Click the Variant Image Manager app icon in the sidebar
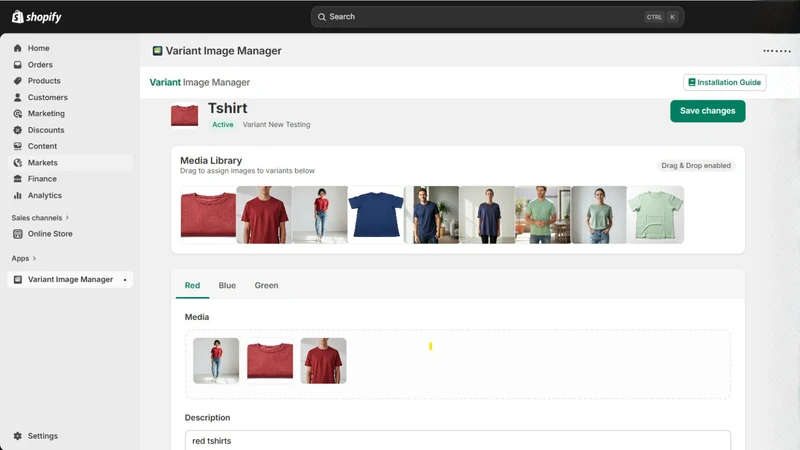 point(17,280)
